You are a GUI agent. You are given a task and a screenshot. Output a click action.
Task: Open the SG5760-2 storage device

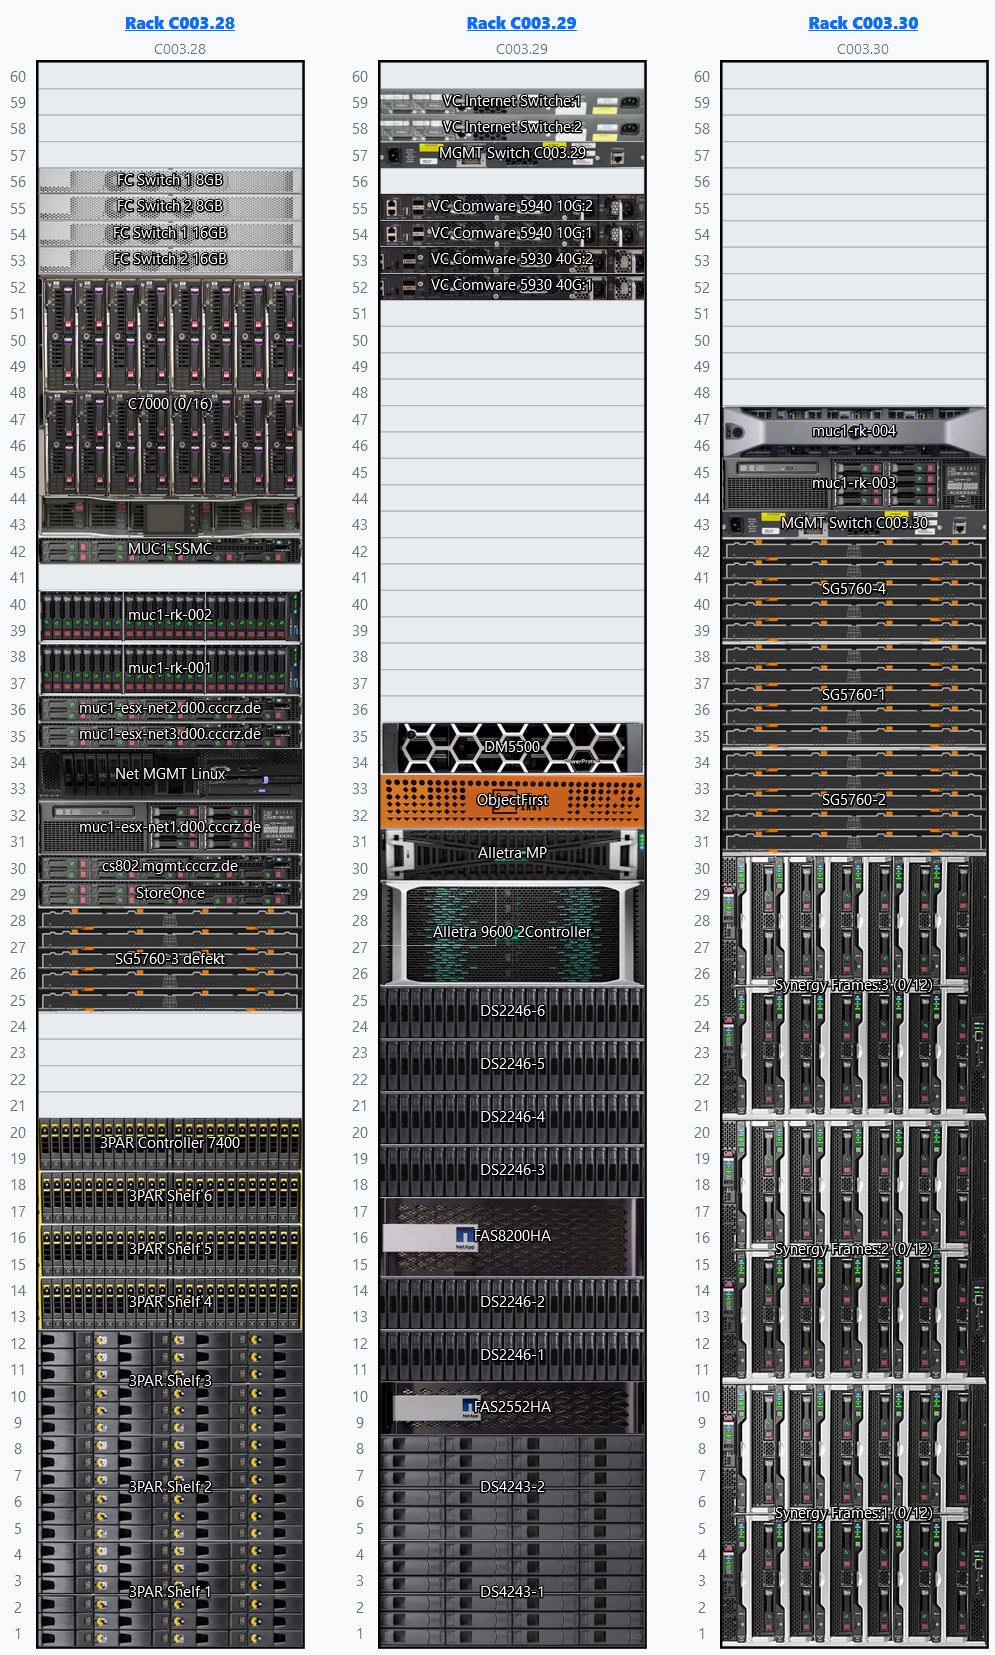point(854,801)
